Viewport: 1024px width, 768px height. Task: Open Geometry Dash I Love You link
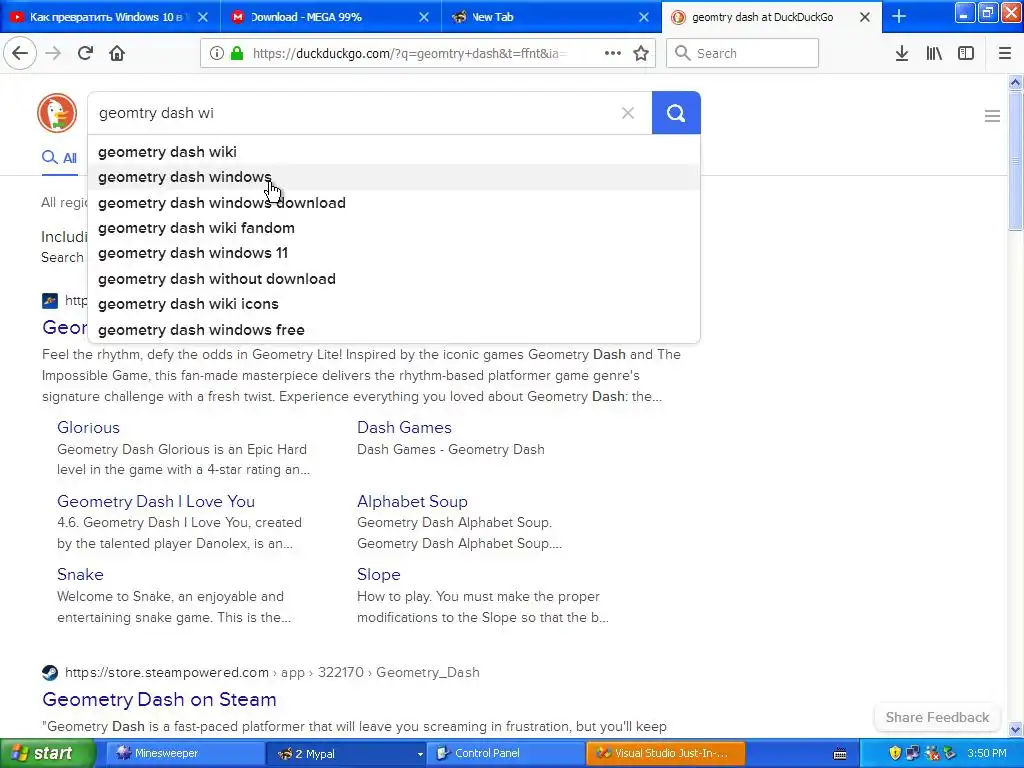pyautogui.click(x=155, y=501)
